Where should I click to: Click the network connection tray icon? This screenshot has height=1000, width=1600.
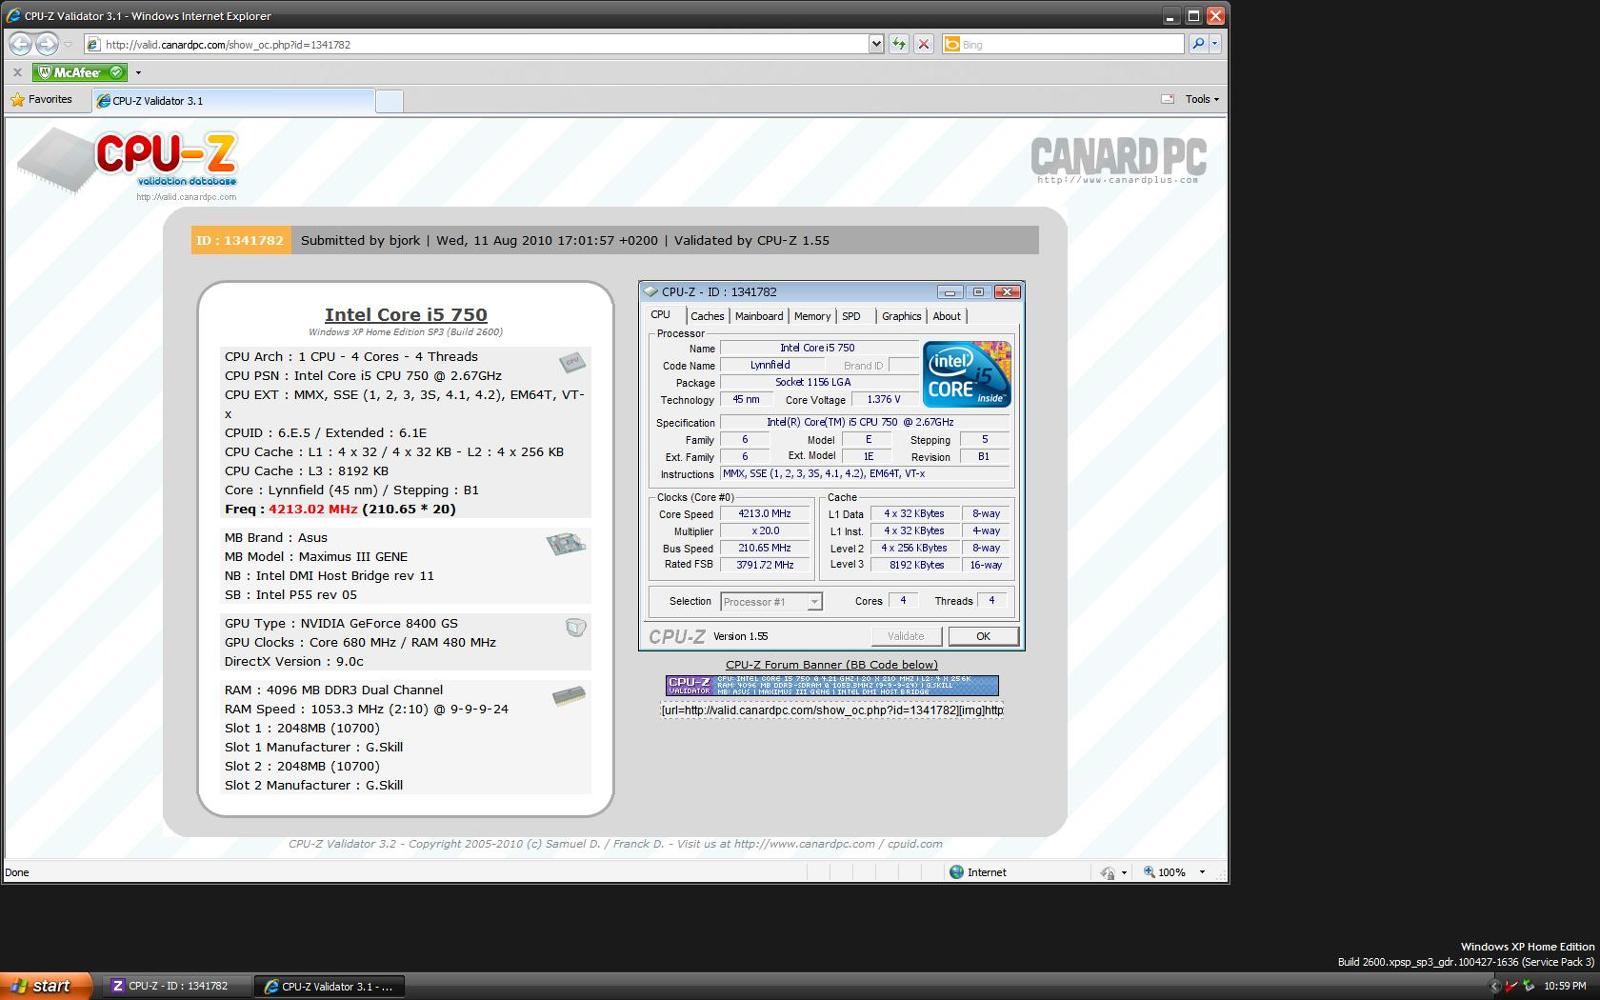click(1528, 986)
